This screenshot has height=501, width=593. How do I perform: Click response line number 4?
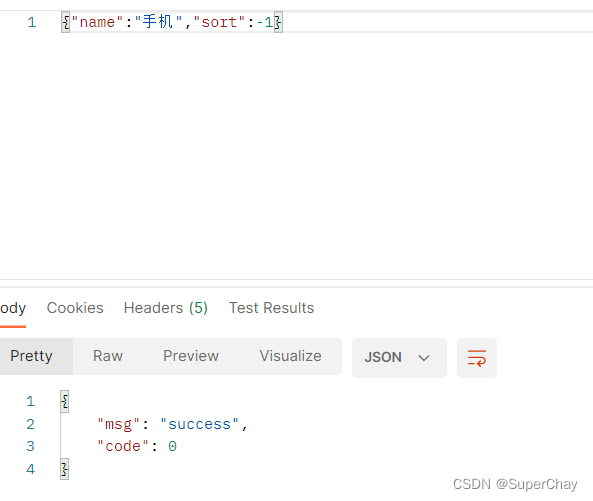tap(31, 469)
